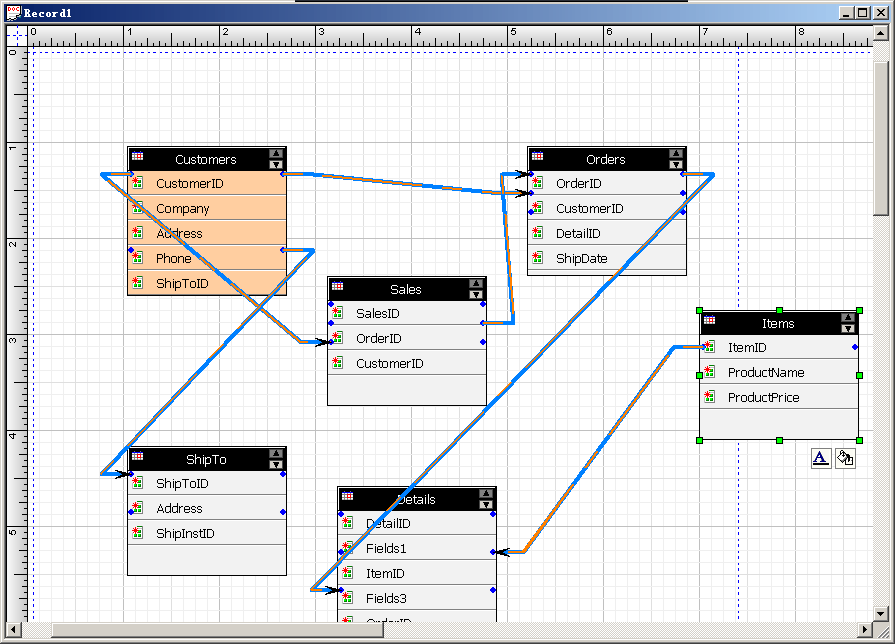Click the ProductName row in Items

coord(765,373)
